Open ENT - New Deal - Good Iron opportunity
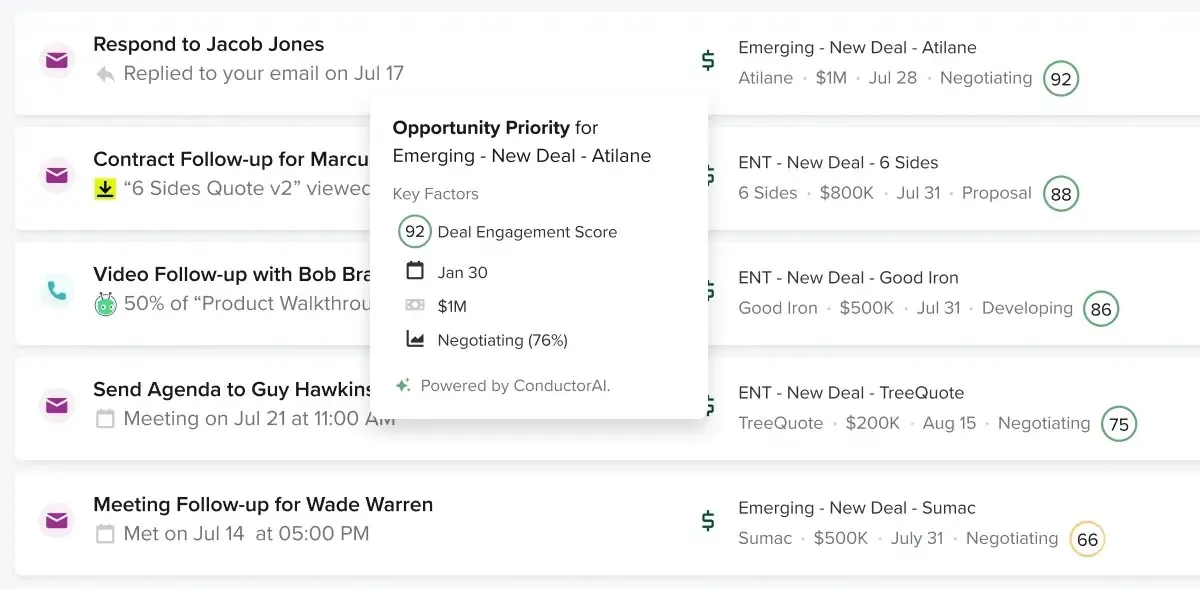 point(848,277)
